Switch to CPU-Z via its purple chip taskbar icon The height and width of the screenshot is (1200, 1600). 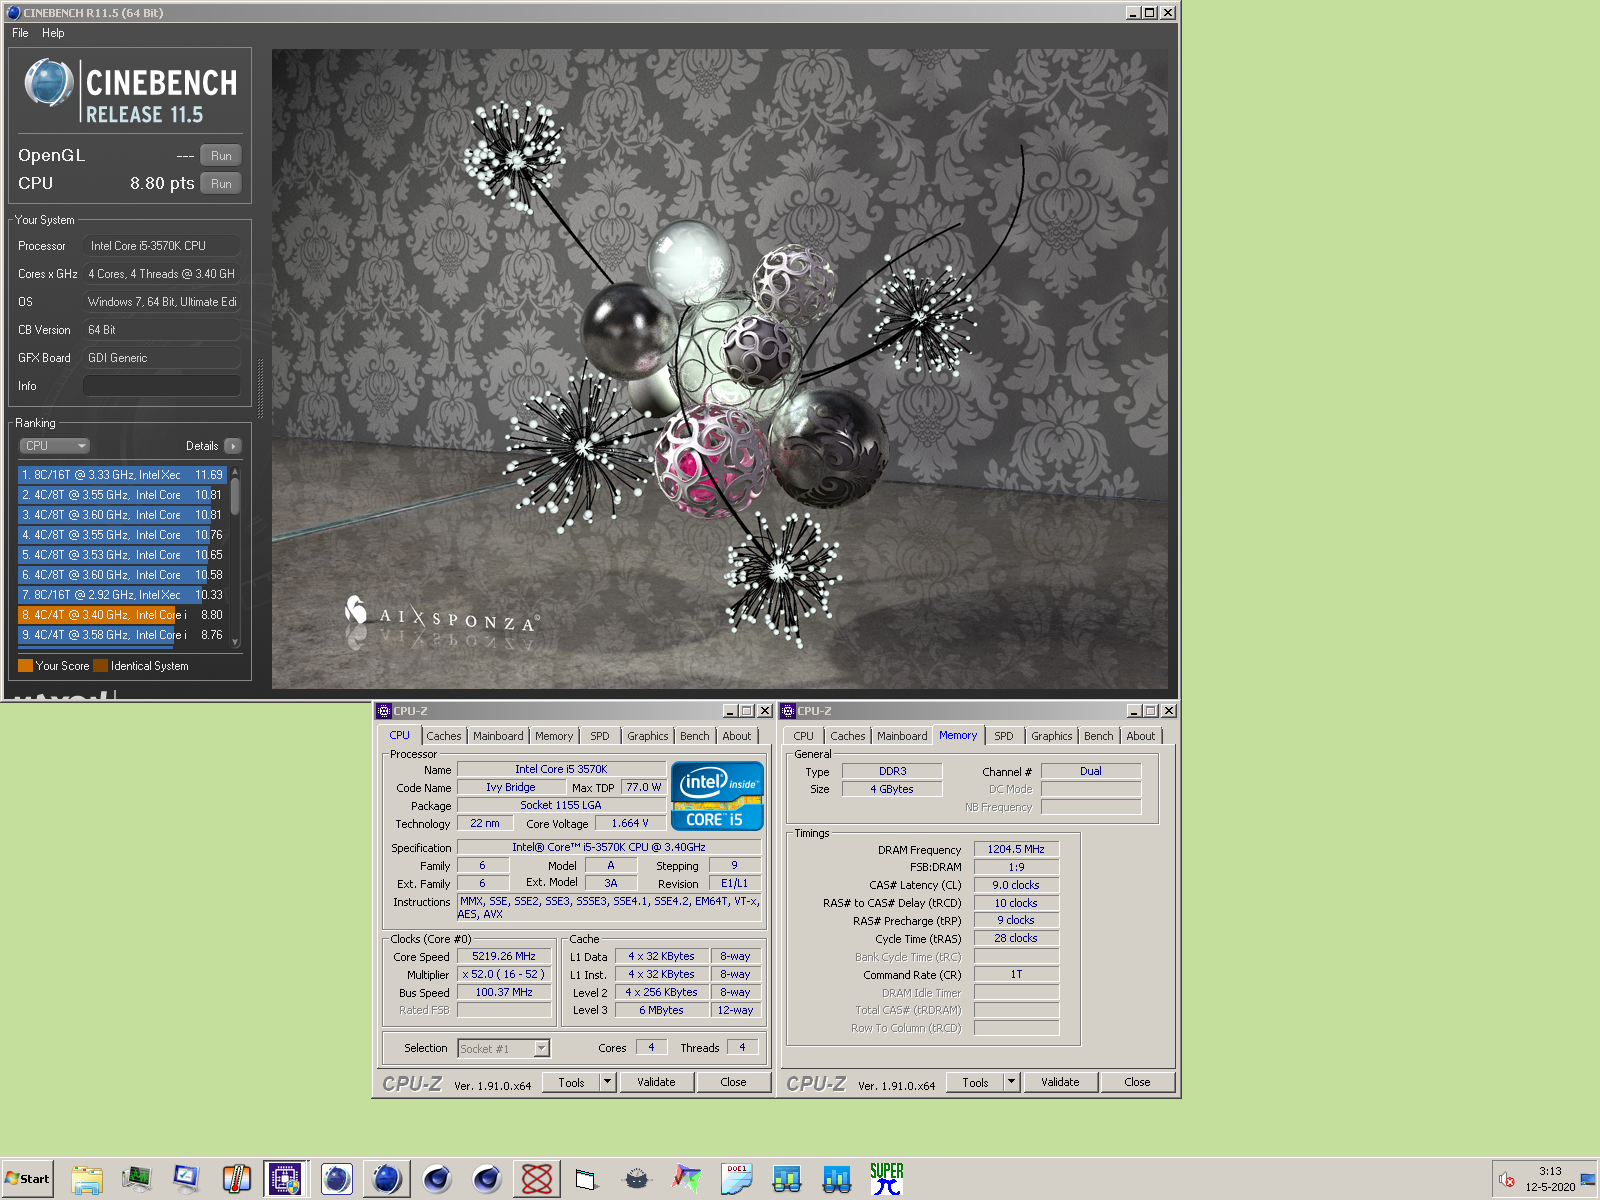tap(286, 1179)
